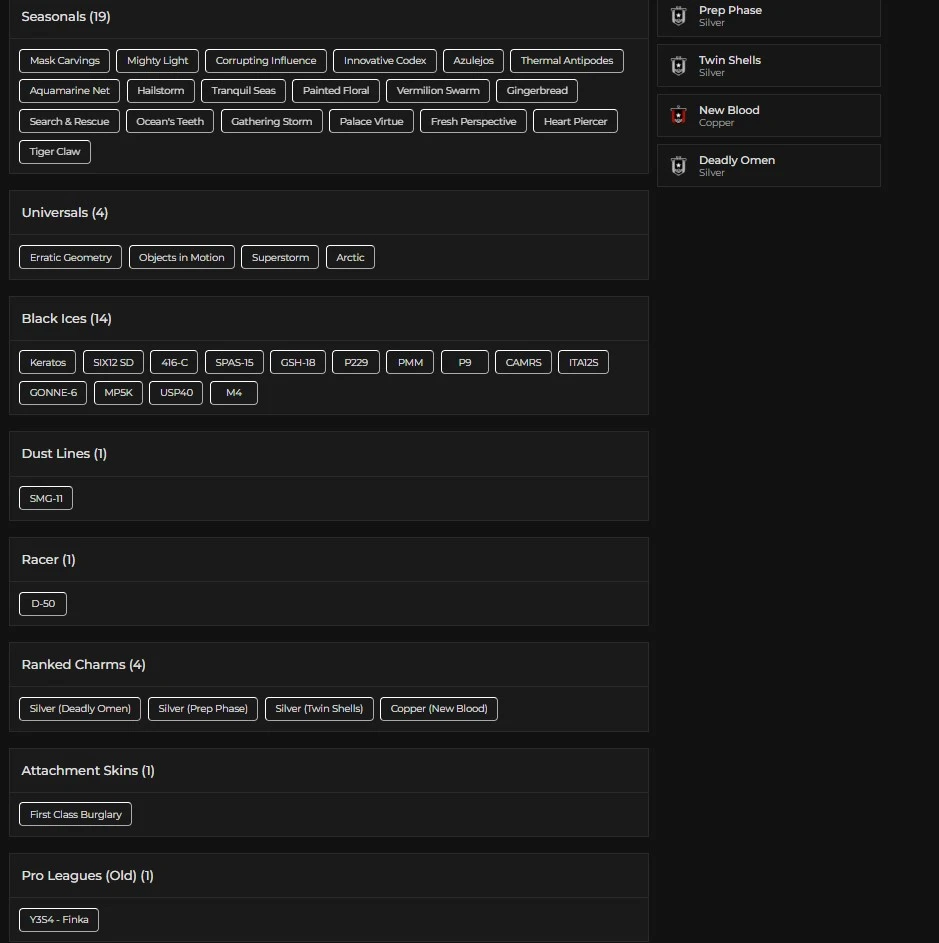The width and height of the screenshot is (939, 943).
Task: Click the Twin Shells silver rank icon
Action: click(x=678, y=66)
